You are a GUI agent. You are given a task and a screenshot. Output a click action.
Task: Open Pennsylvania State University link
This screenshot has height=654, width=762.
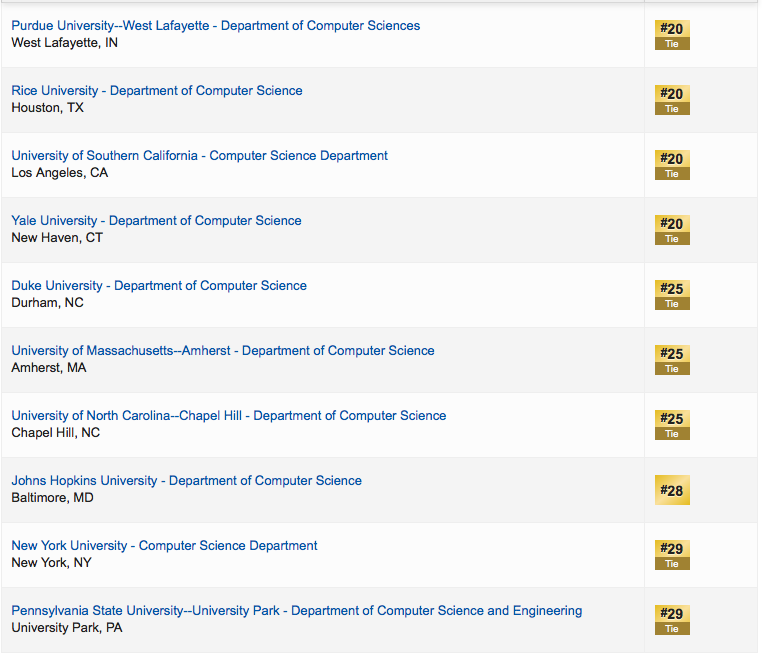(296, 611)
